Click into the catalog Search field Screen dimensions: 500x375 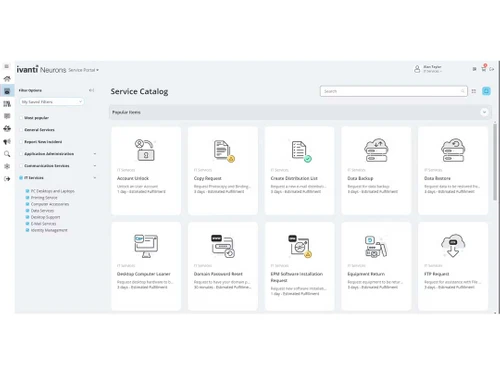click(x=394, y=91)
